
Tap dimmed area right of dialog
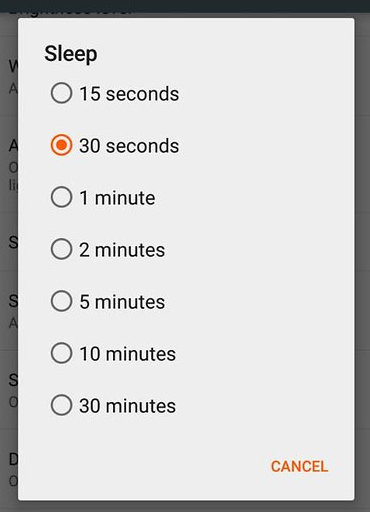point(362,260)
